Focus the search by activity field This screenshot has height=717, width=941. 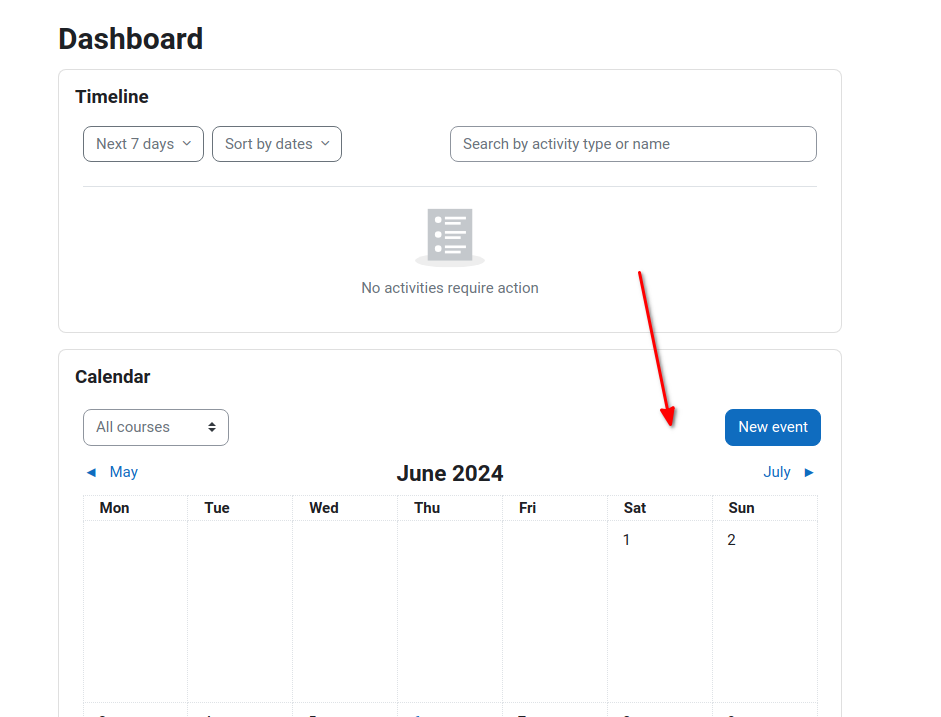coord(633,144)
